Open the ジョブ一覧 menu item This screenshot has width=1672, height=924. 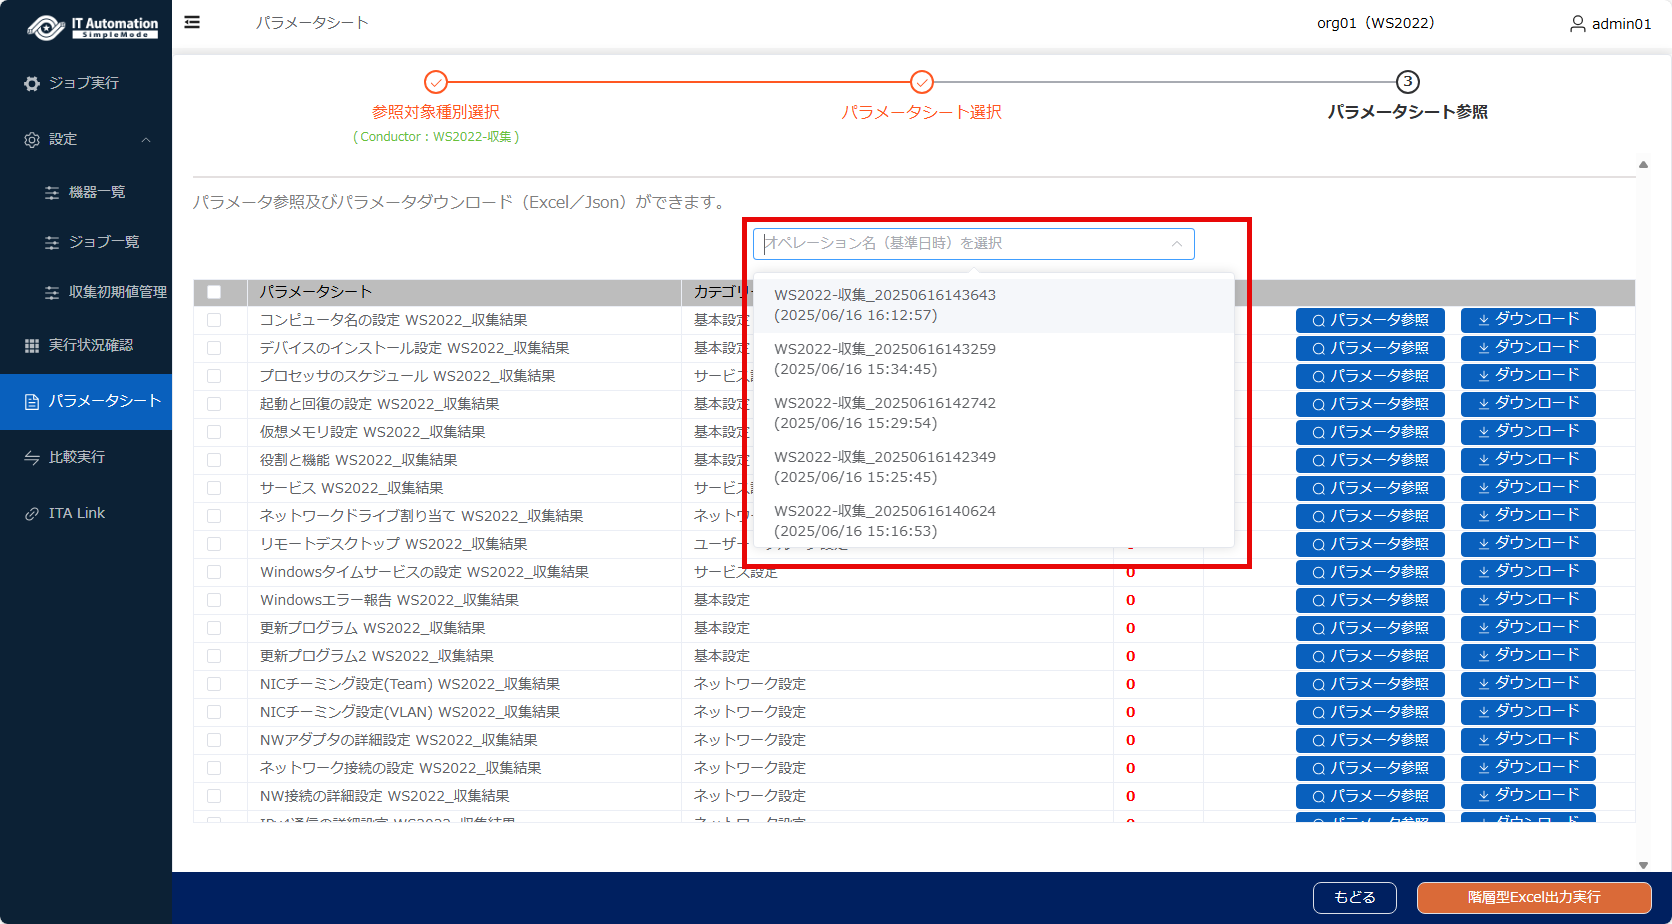[x=103, y=242]
